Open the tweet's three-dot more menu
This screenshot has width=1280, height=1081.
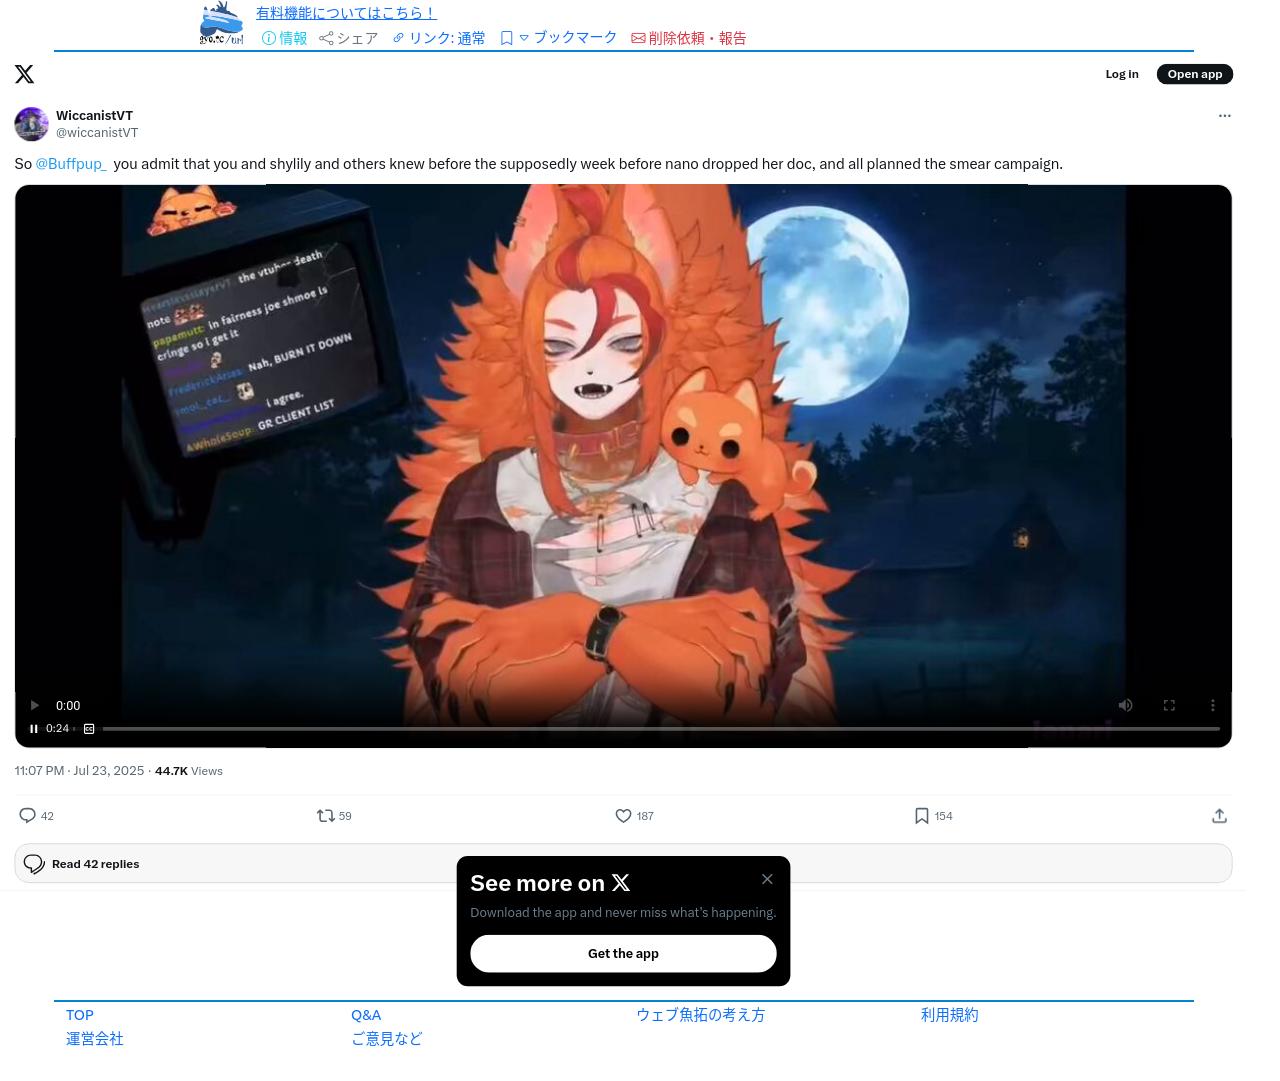click(x=1224, y=116)
